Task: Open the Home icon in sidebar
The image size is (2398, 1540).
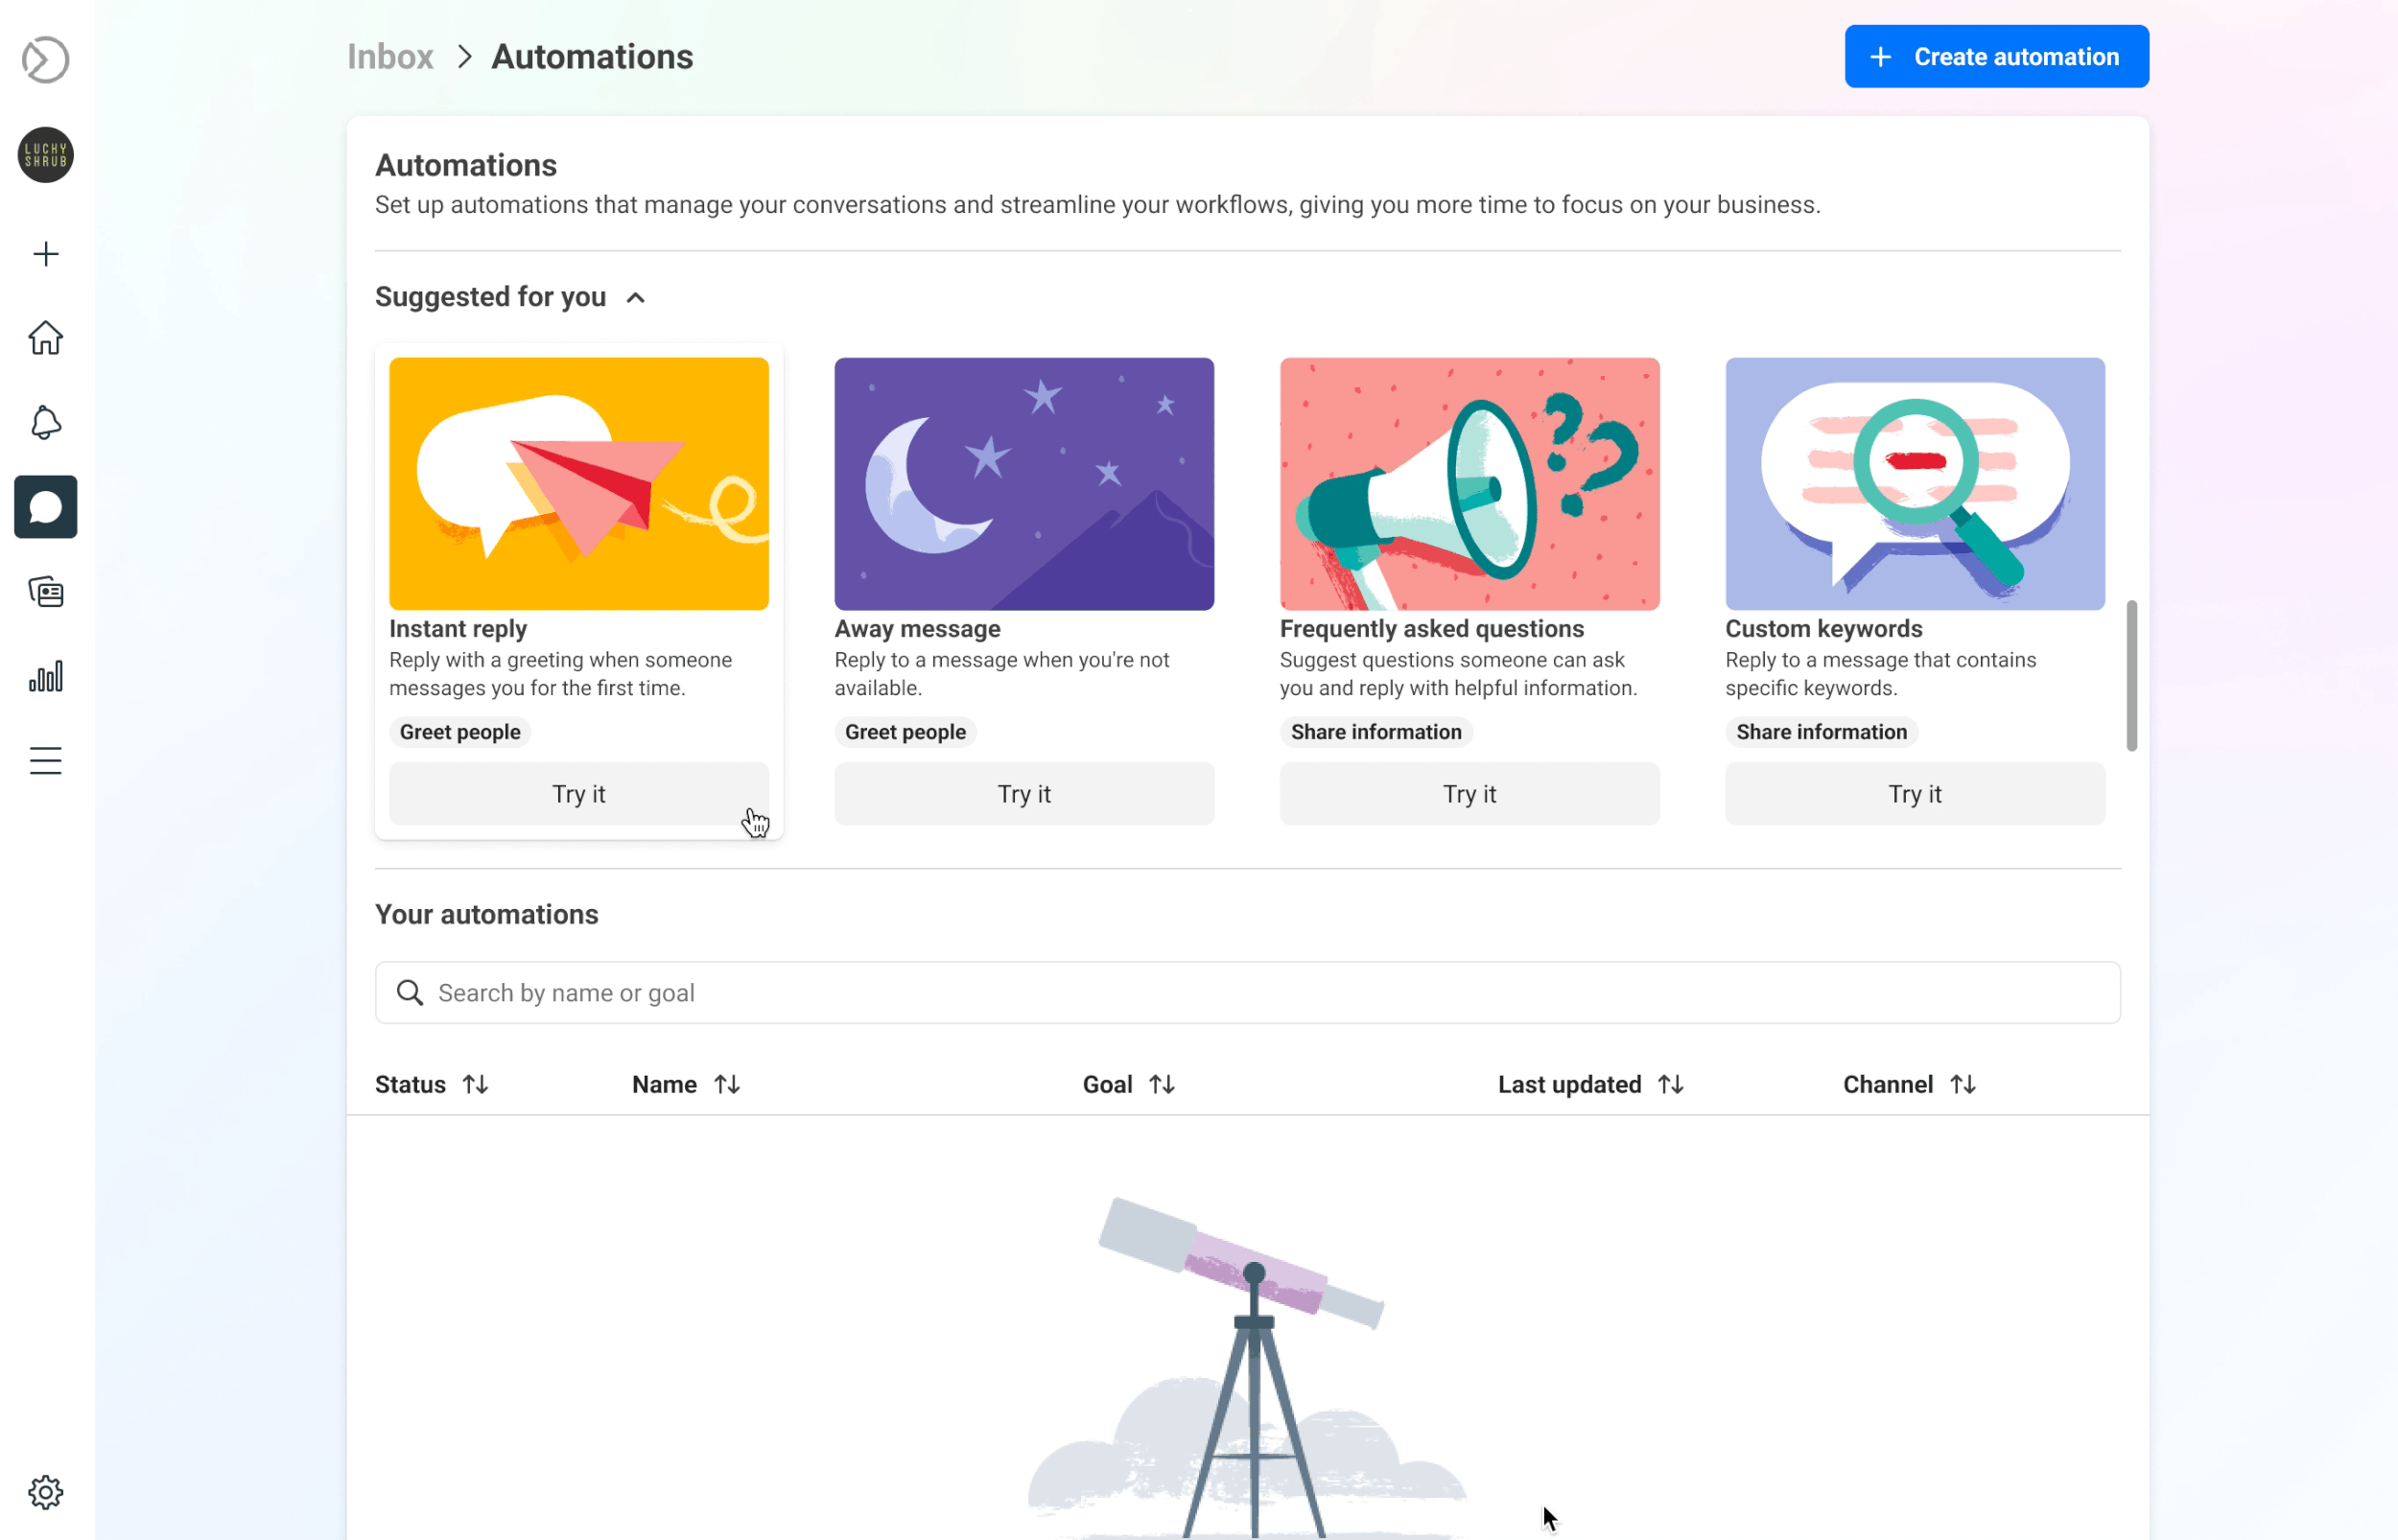Action: point(45,338)
